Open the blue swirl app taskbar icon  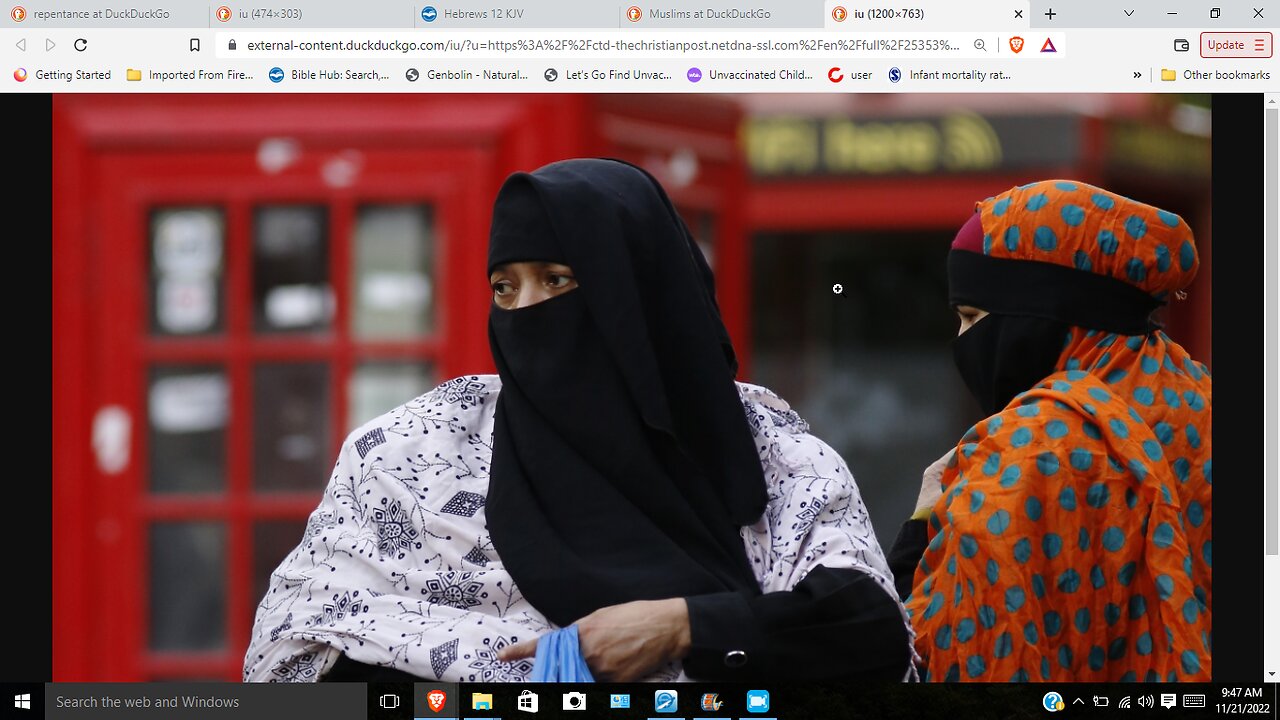tap(666, 701)
